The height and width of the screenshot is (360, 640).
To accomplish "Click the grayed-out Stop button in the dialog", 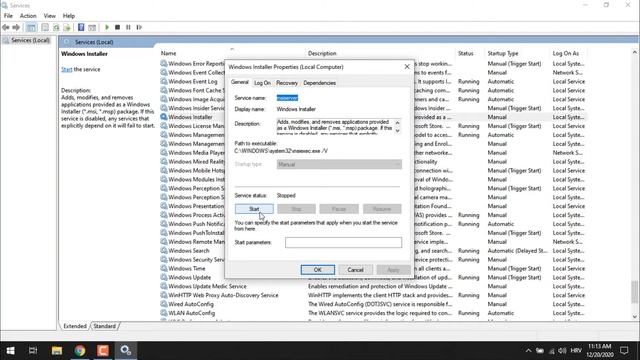I will tap(296, 209).
